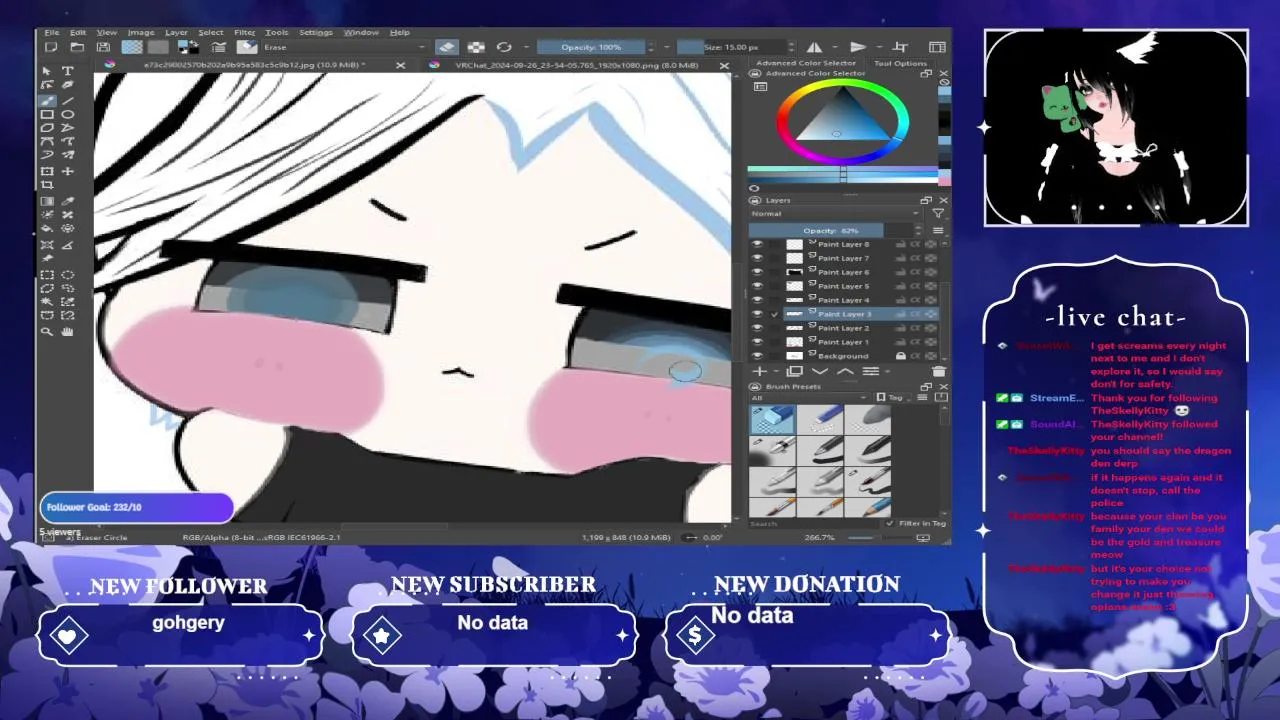Select Paint Layer 1 in the layer list

pyautogui.click(x=844, y=342)
